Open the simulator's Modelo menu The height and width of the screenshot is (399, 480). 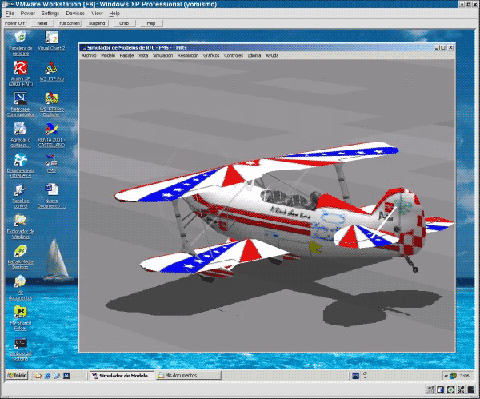tap(108, 55)
